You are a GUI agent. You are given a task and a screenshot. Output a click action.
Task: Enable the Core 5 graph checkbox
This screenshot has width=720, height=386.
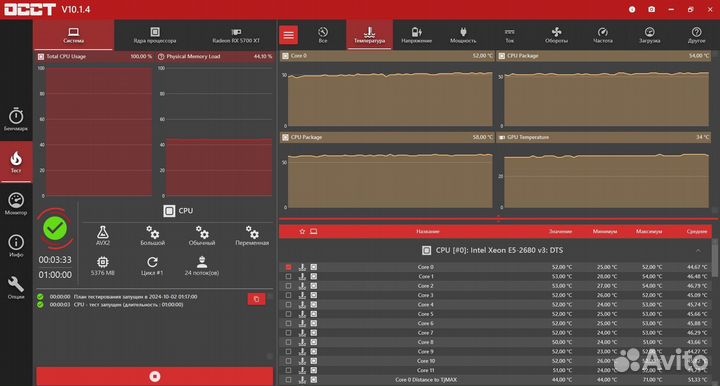(288, 314)
